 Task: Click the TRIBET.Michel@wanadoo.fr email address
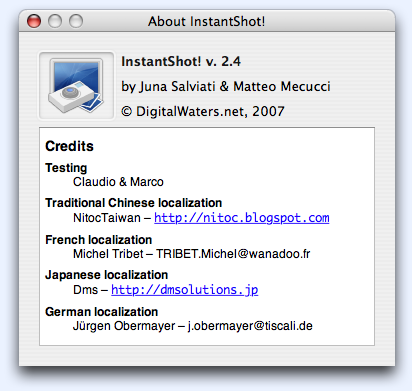click(x=233, y=254)
